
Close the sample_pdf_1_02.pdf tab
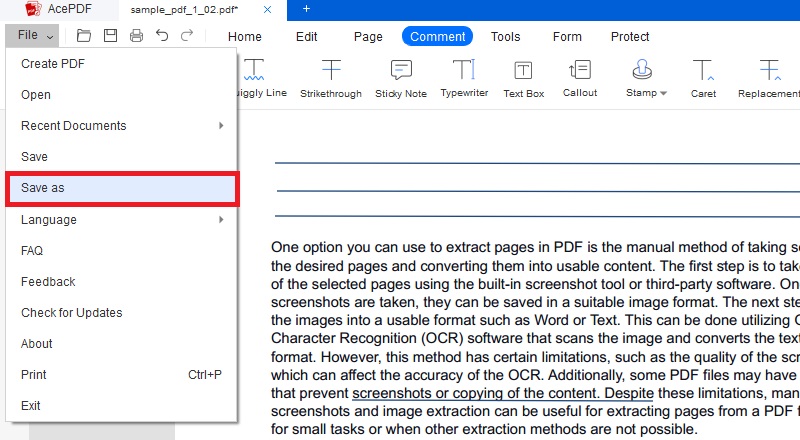267,10
